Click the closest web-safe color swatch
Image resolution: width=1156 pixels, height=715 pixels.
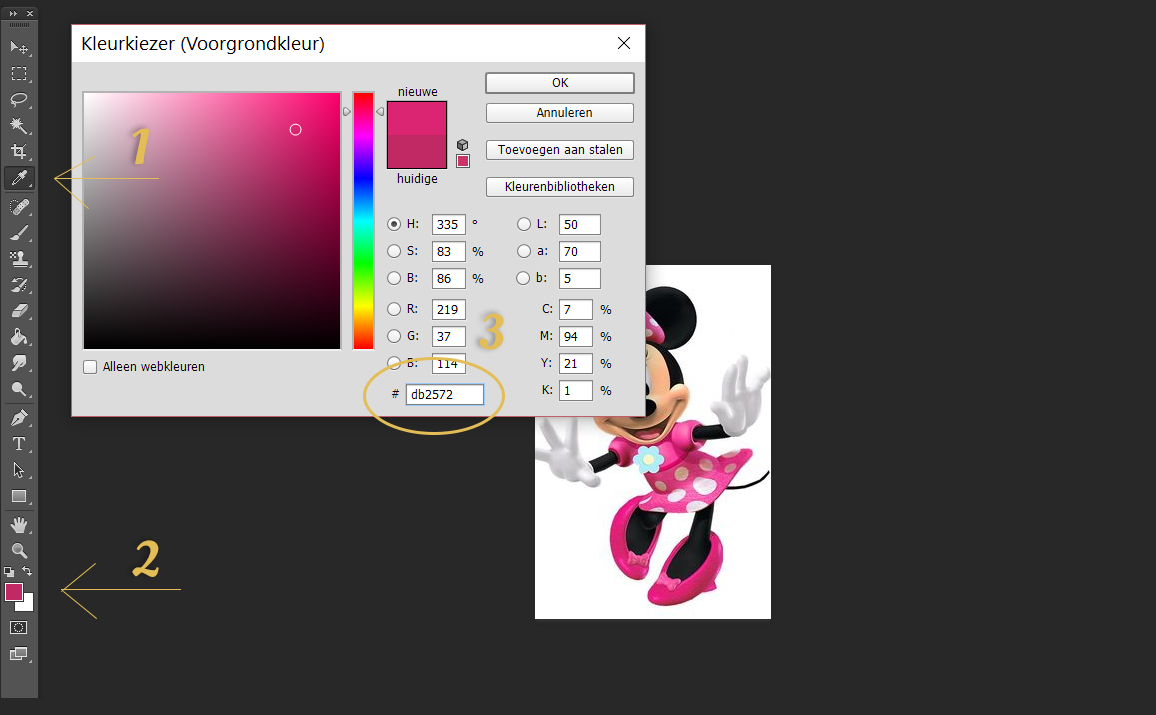(463, 161)
